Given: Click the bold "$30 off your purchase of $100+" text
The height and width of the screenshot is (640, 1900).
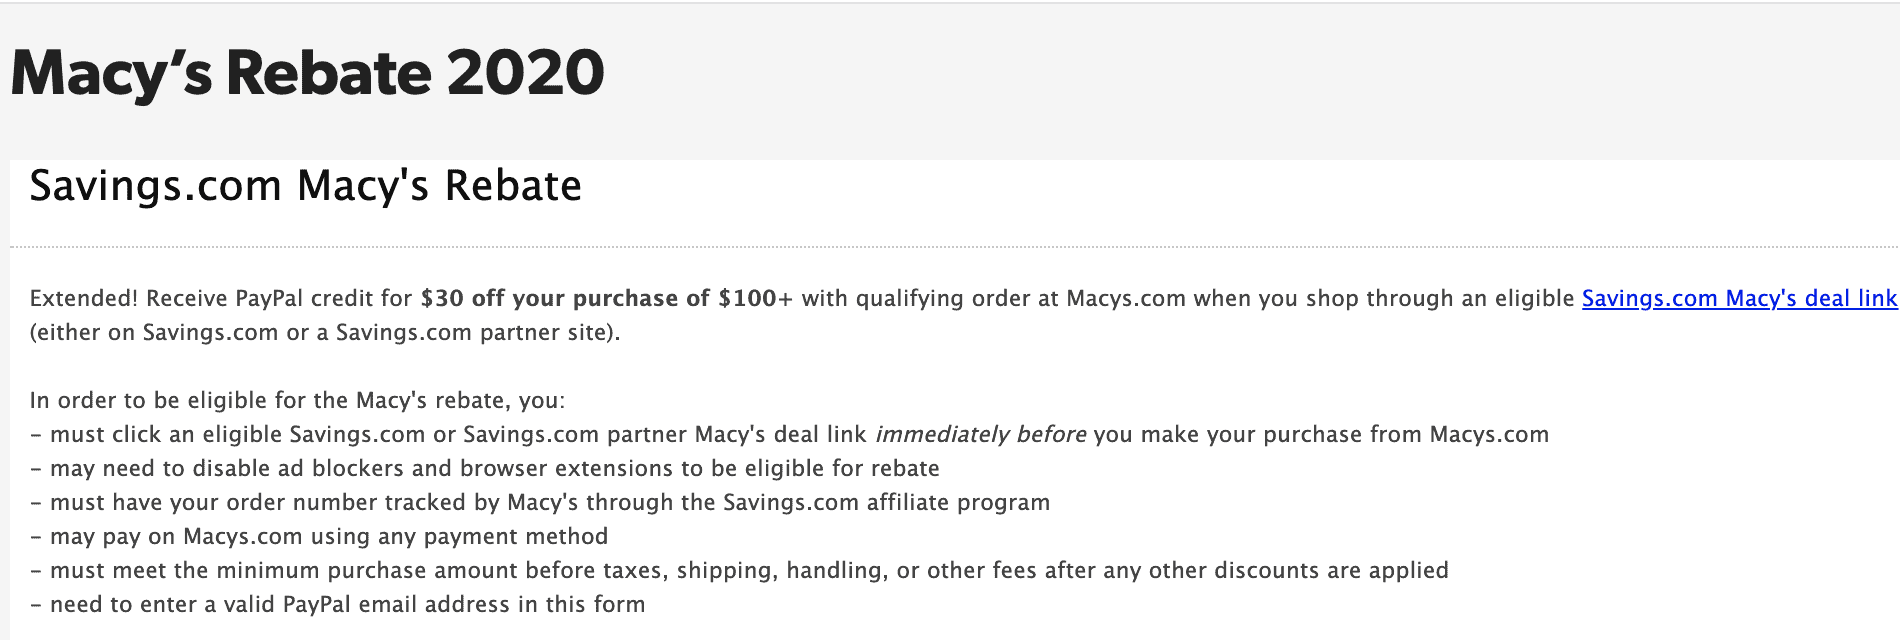Looking at the screenshot, I should (x=607, y=298).
